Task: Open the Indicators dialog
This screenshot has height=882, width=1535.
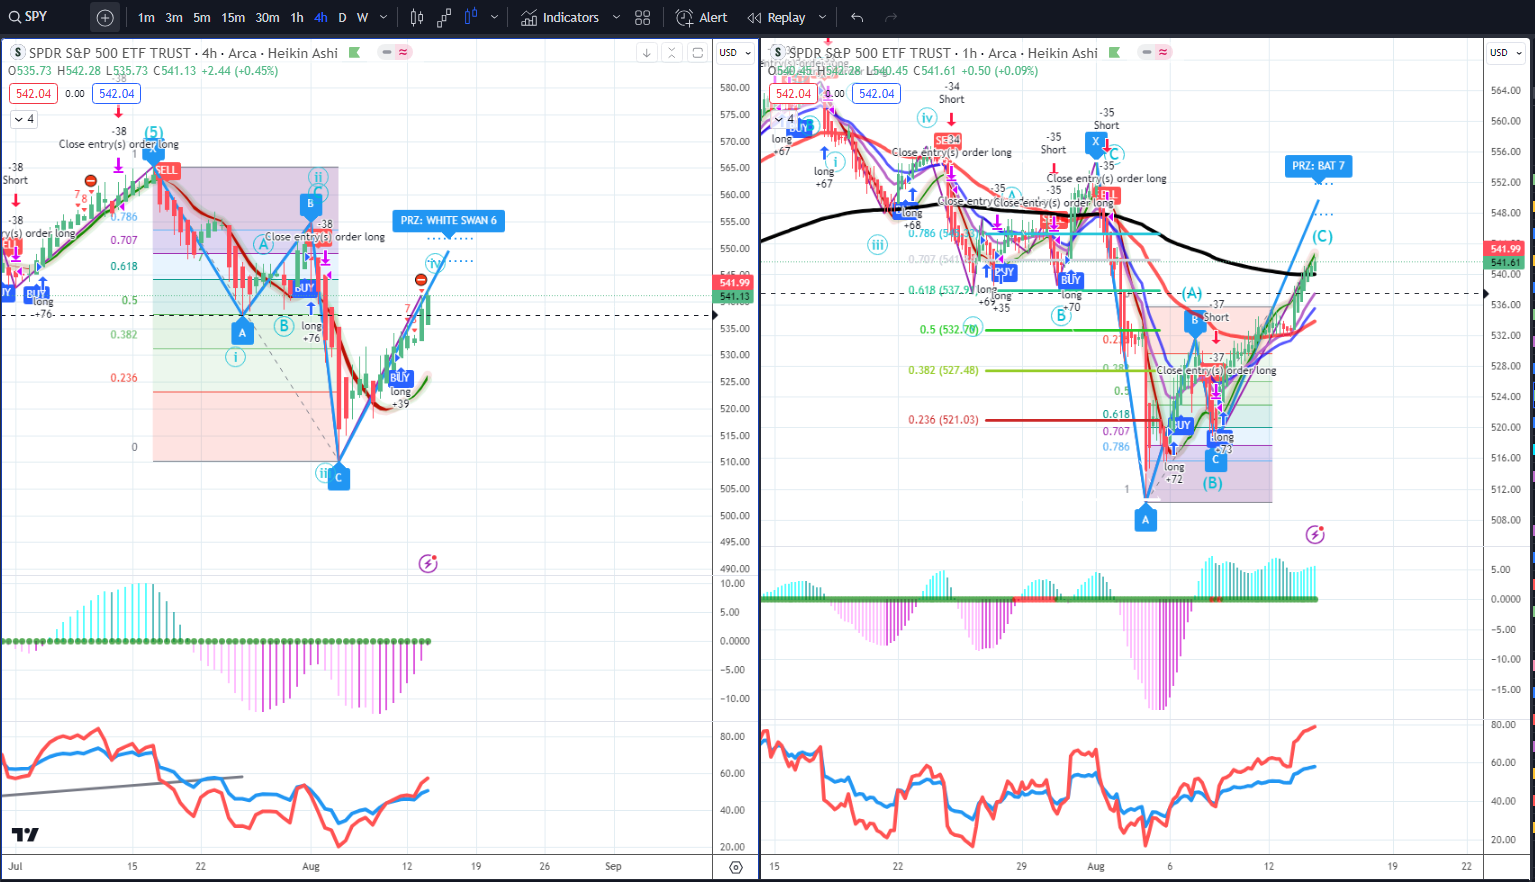Action: pos(559,17)
